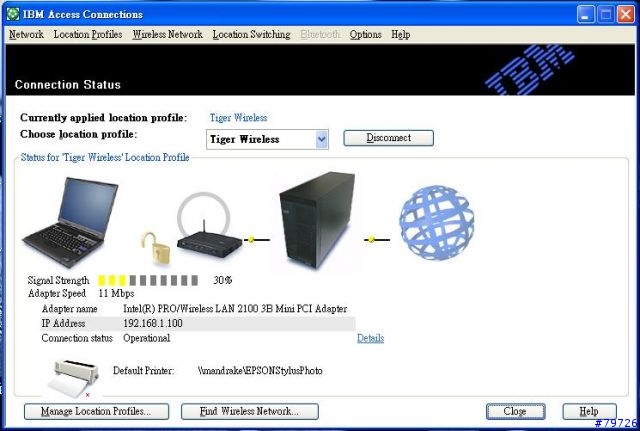Click the Disconnect button
Viewport: 640px width, 431px height.
pos(388,138)
